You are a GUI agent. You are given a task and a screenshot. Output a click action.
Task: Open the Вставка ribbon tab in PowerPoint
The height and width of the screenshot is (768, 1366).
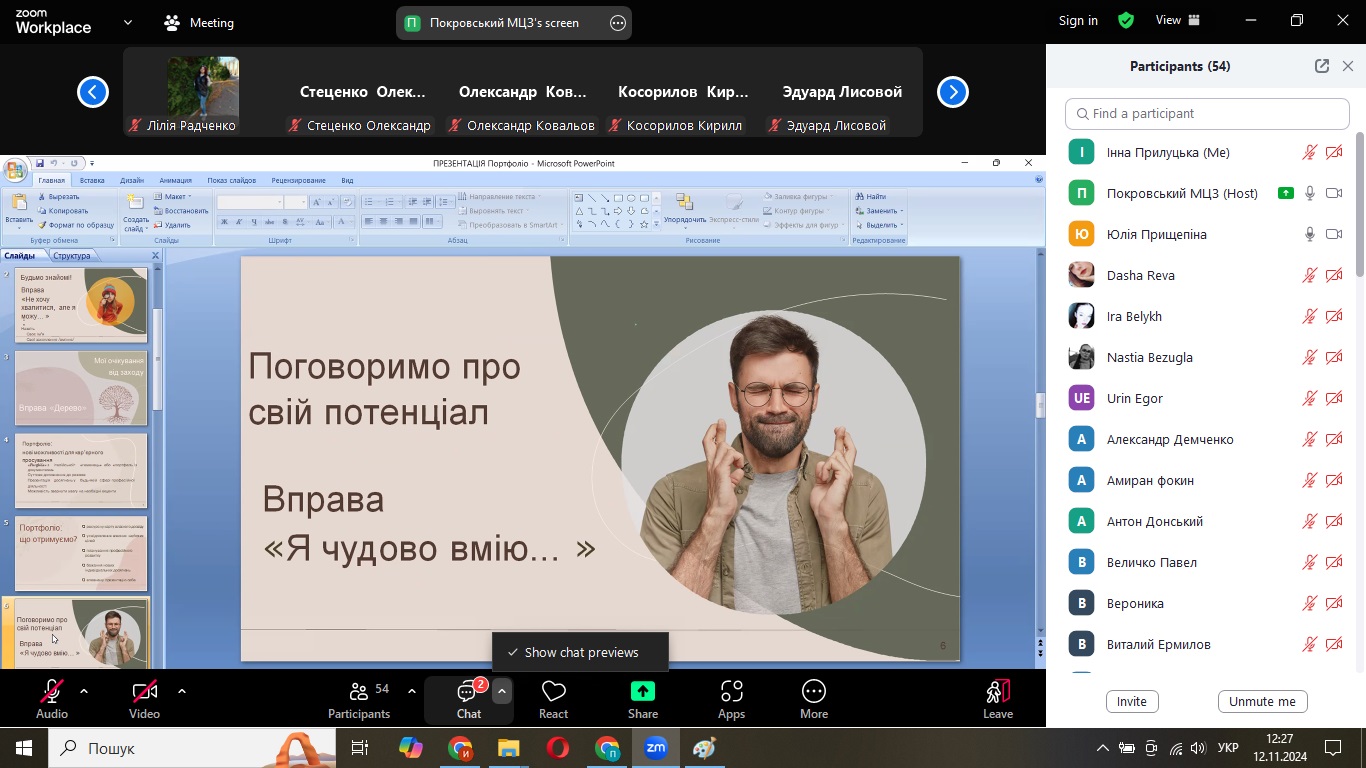tap(92, 181)
